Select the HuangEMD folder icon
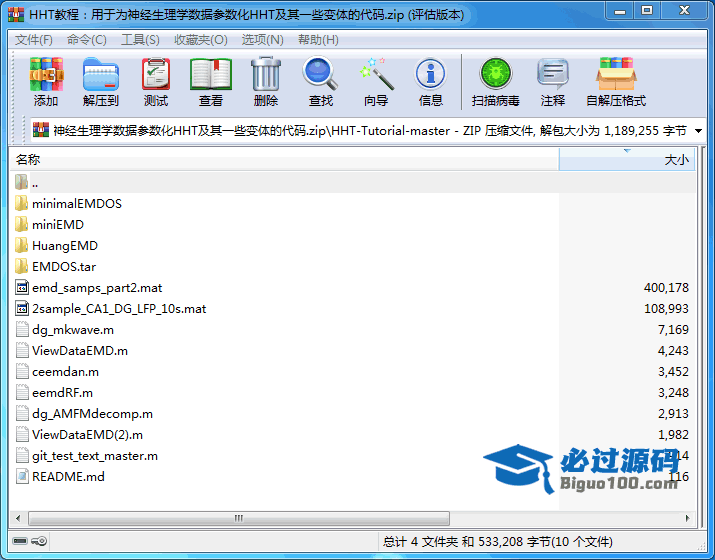This screenshot has width=715, height=560. [x=21, y=245]
